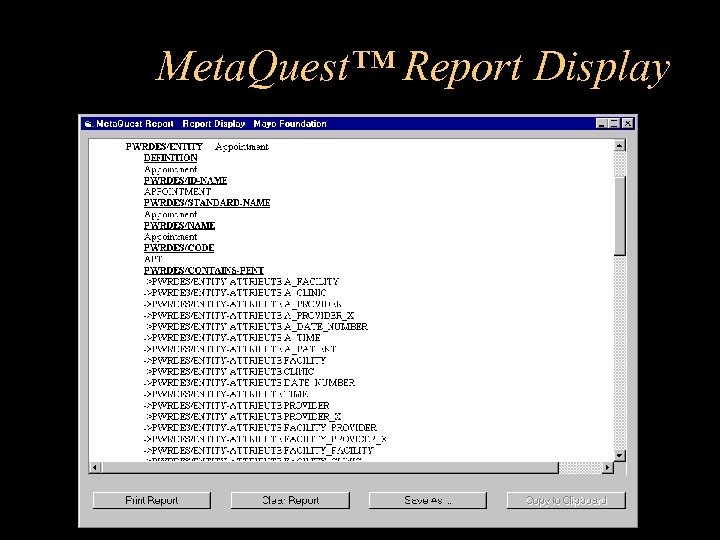Clear the report with Clear Report

290,500
